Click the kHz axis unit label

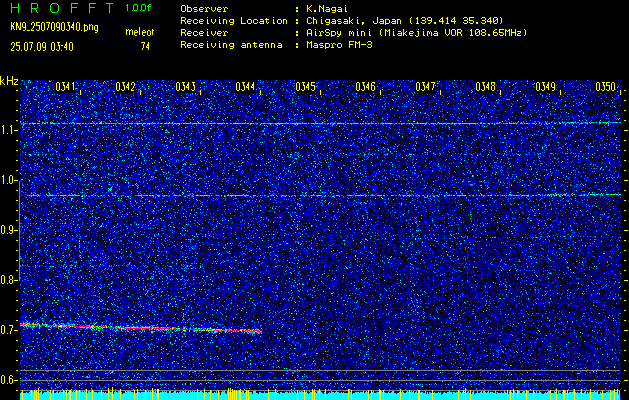pyautogui.click(x=9, y=81)
